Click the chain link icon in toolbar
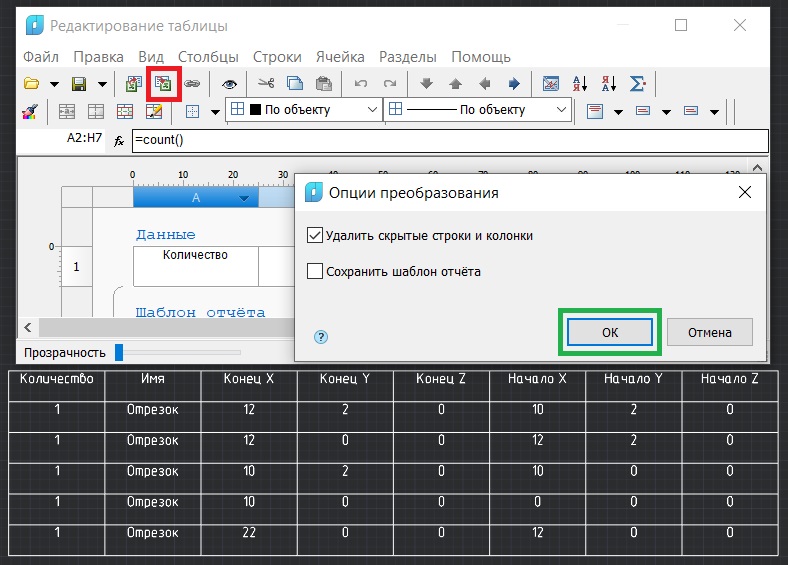 coord(192,84)
